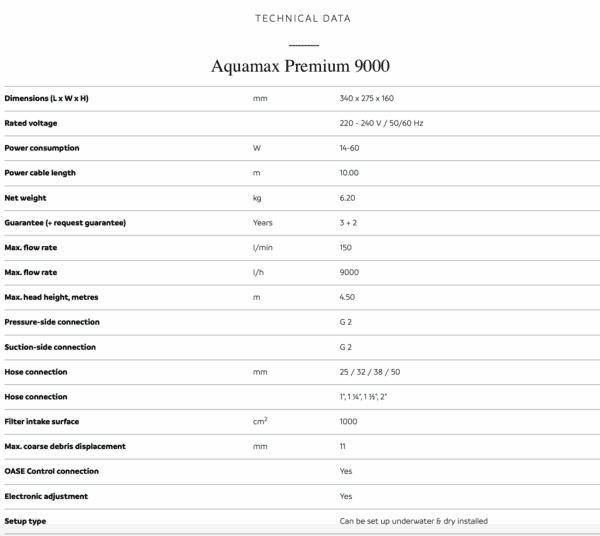
Task: Click the Aquamax Premium 9000 title
Action: coord(300,66)
